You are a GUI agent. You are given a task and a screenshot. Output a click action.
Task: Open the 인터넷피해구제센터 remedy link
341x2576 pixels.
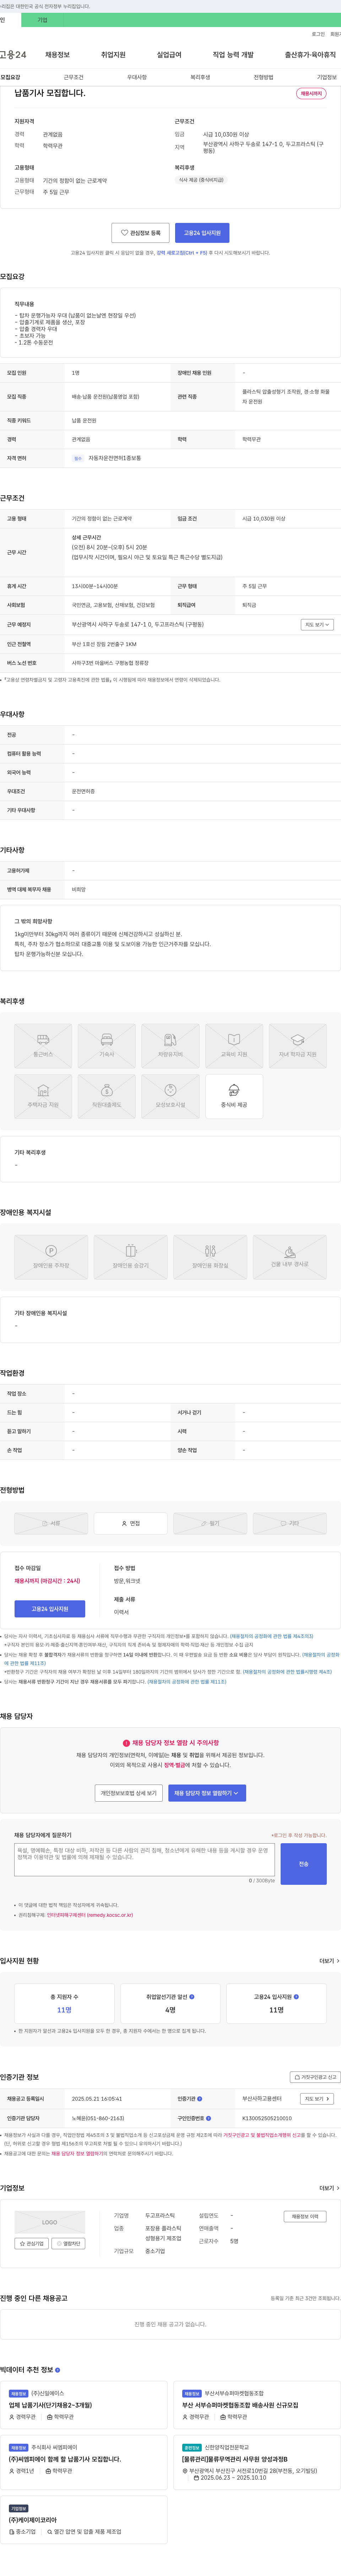(90, 1915)
